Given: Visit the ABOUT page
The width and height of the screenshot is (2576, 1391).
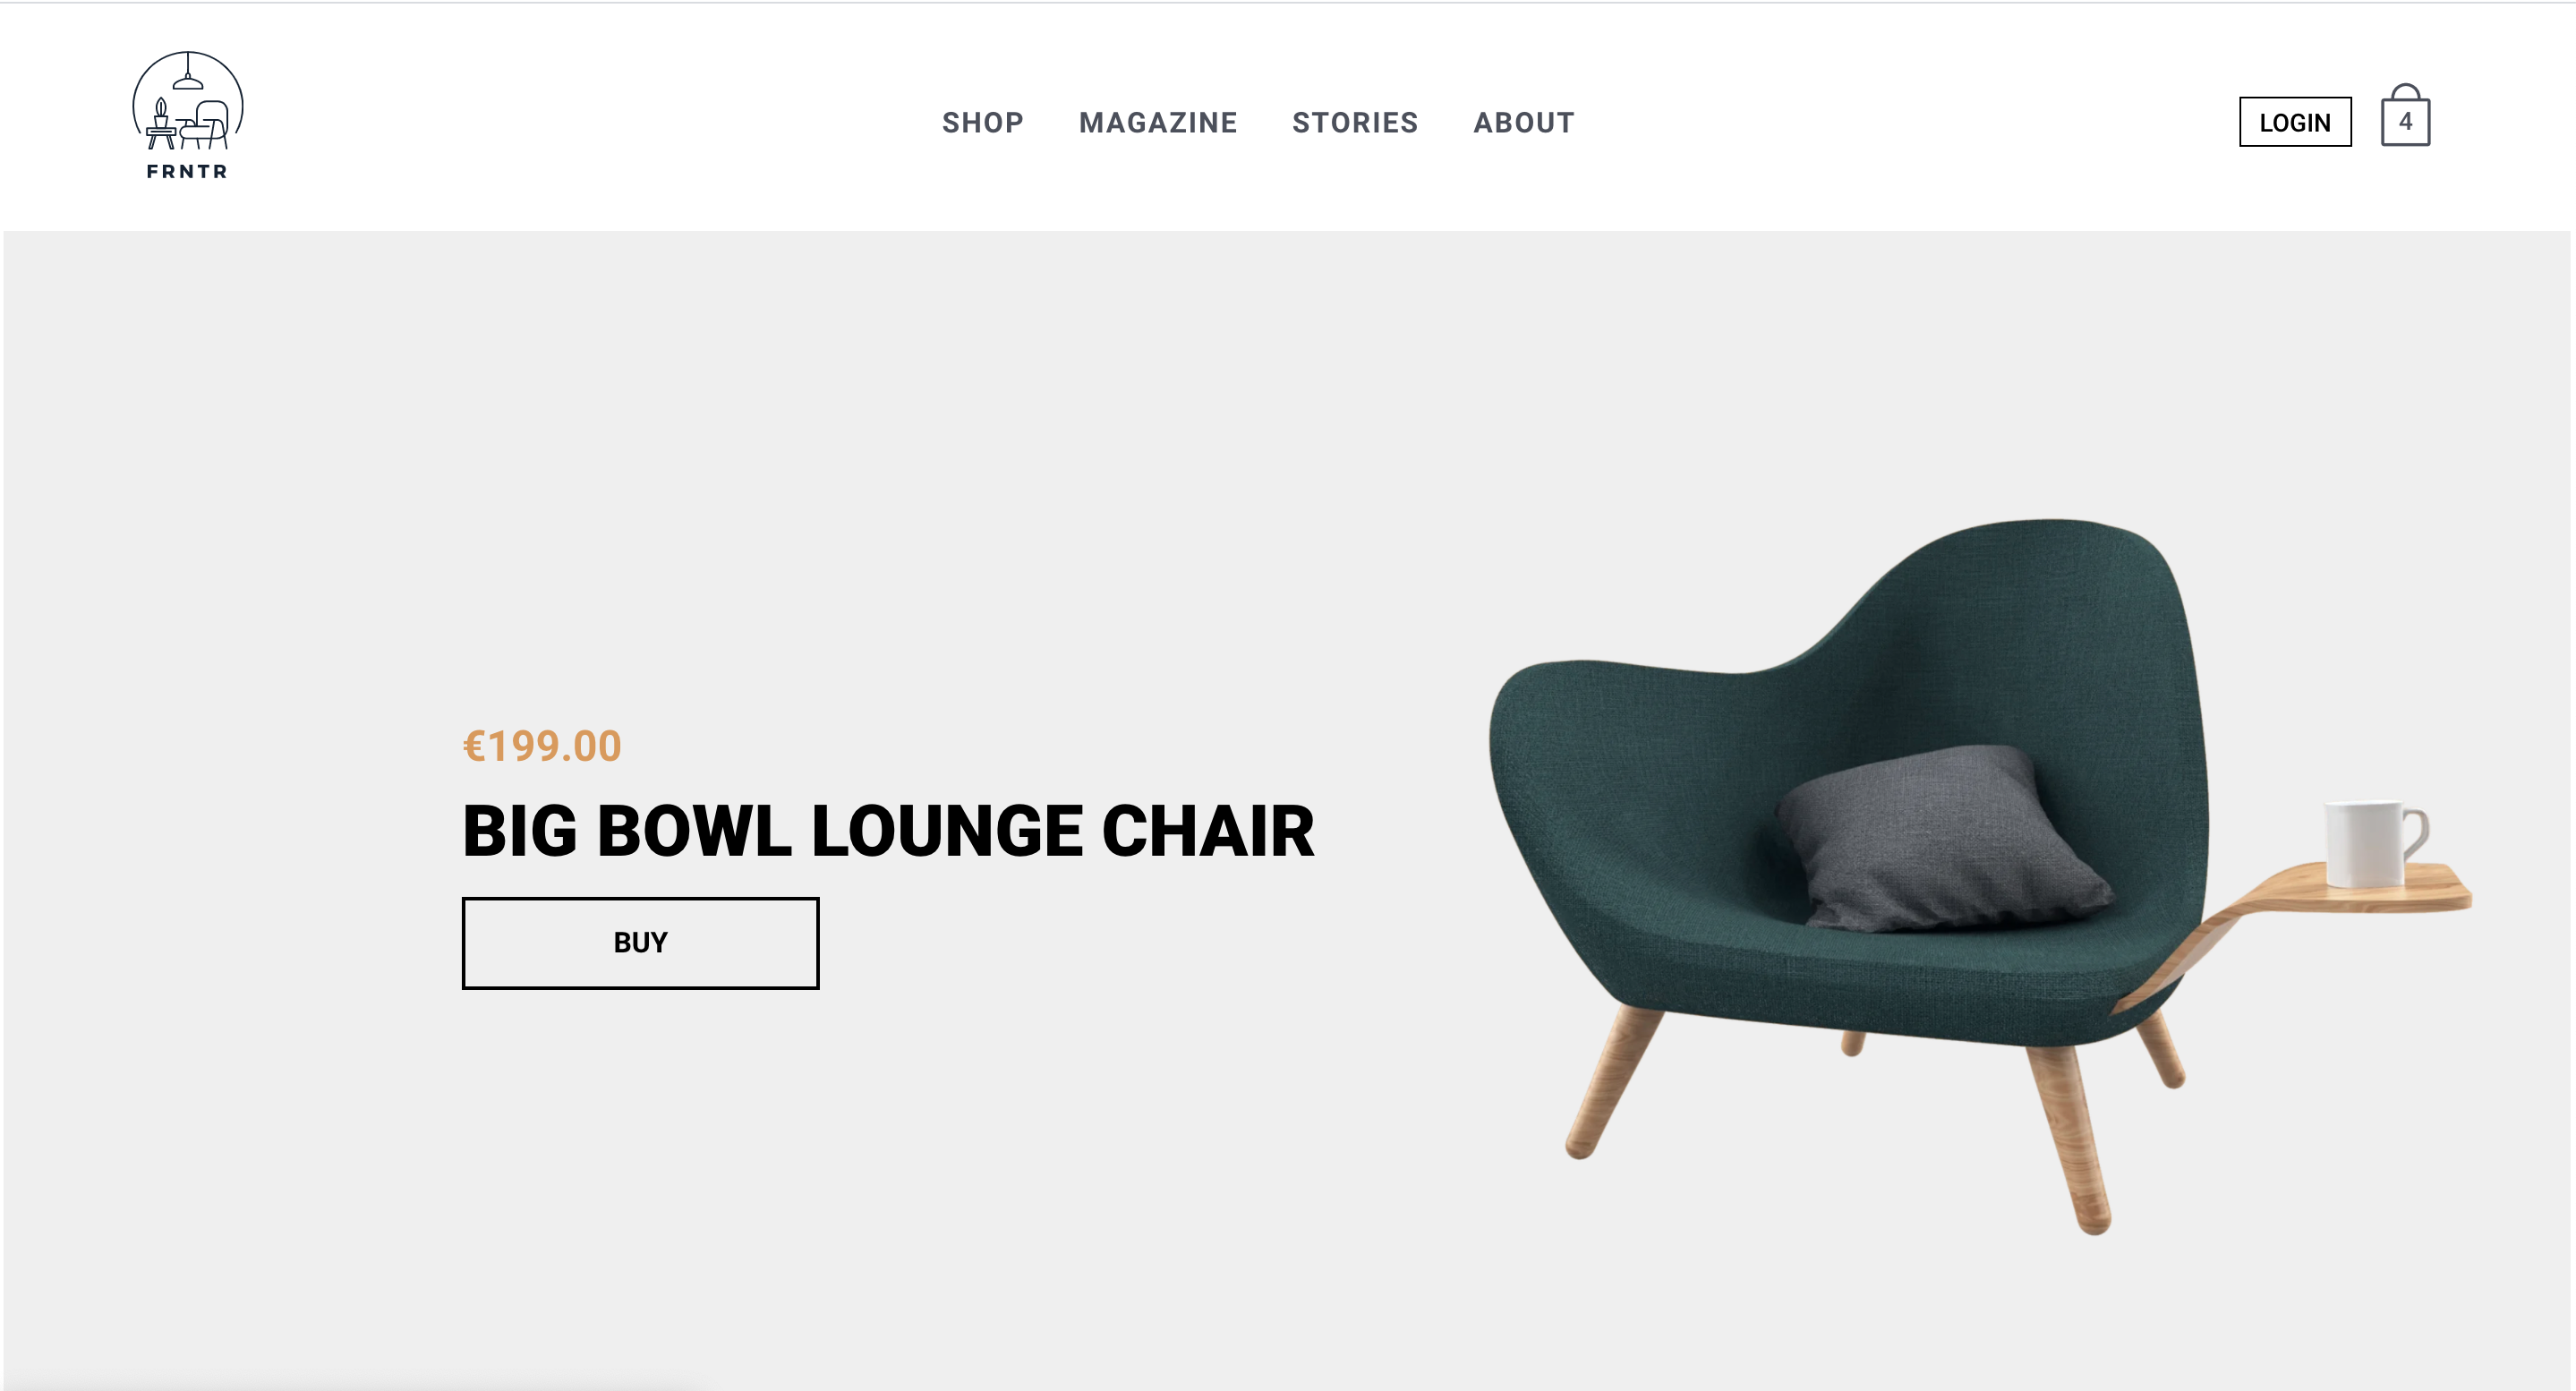Looking at the screenshot, I should (1524, 122).
